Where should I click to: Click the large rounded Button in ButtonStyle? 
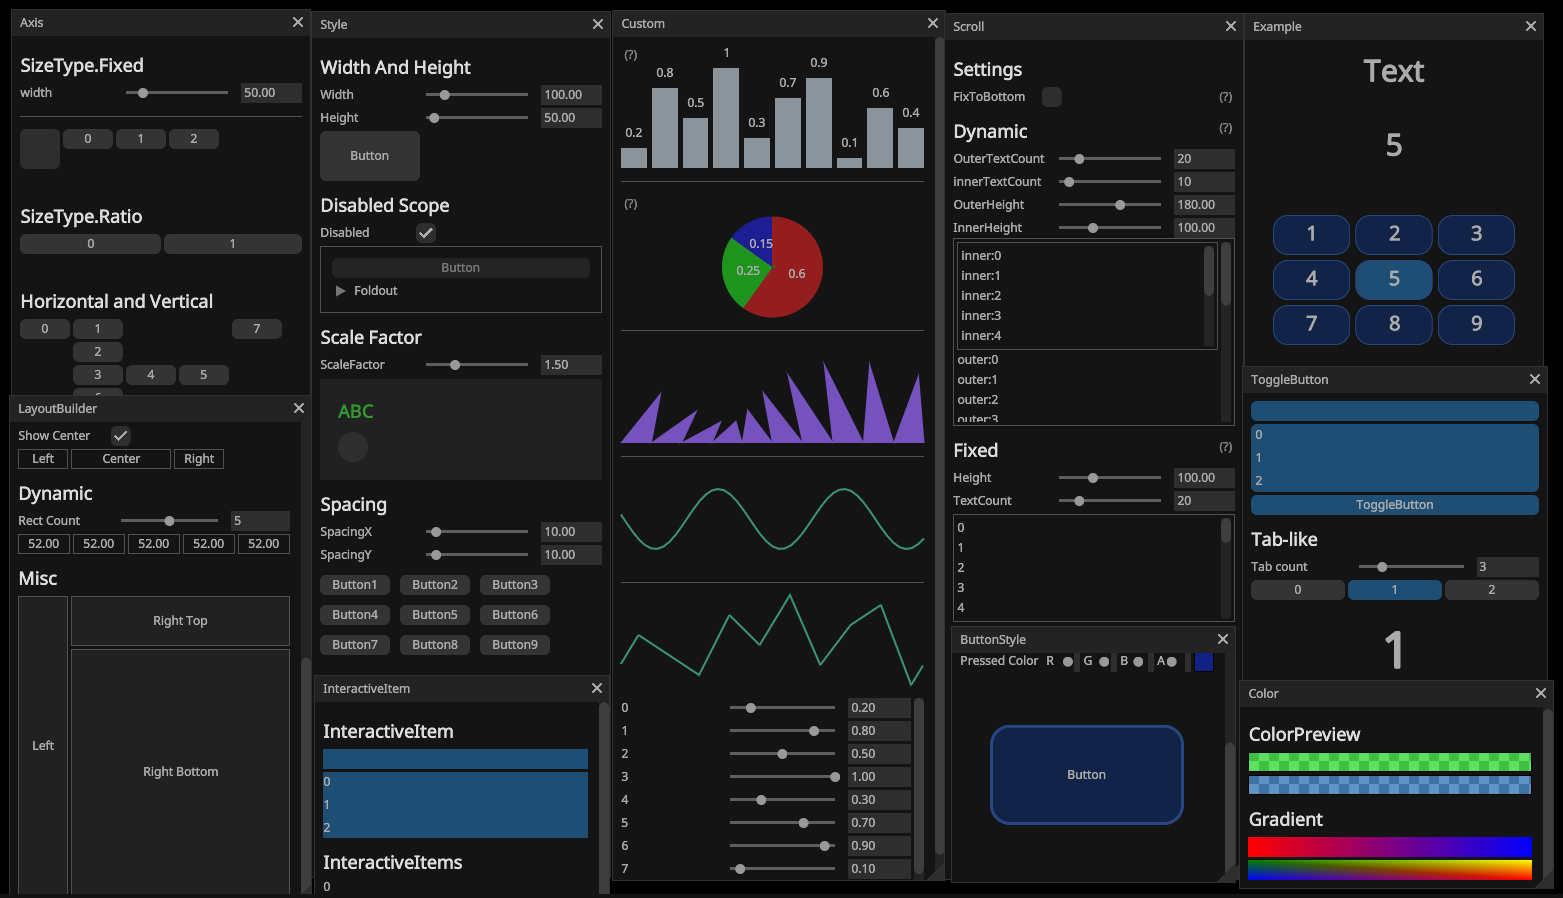pos(1086,775)
